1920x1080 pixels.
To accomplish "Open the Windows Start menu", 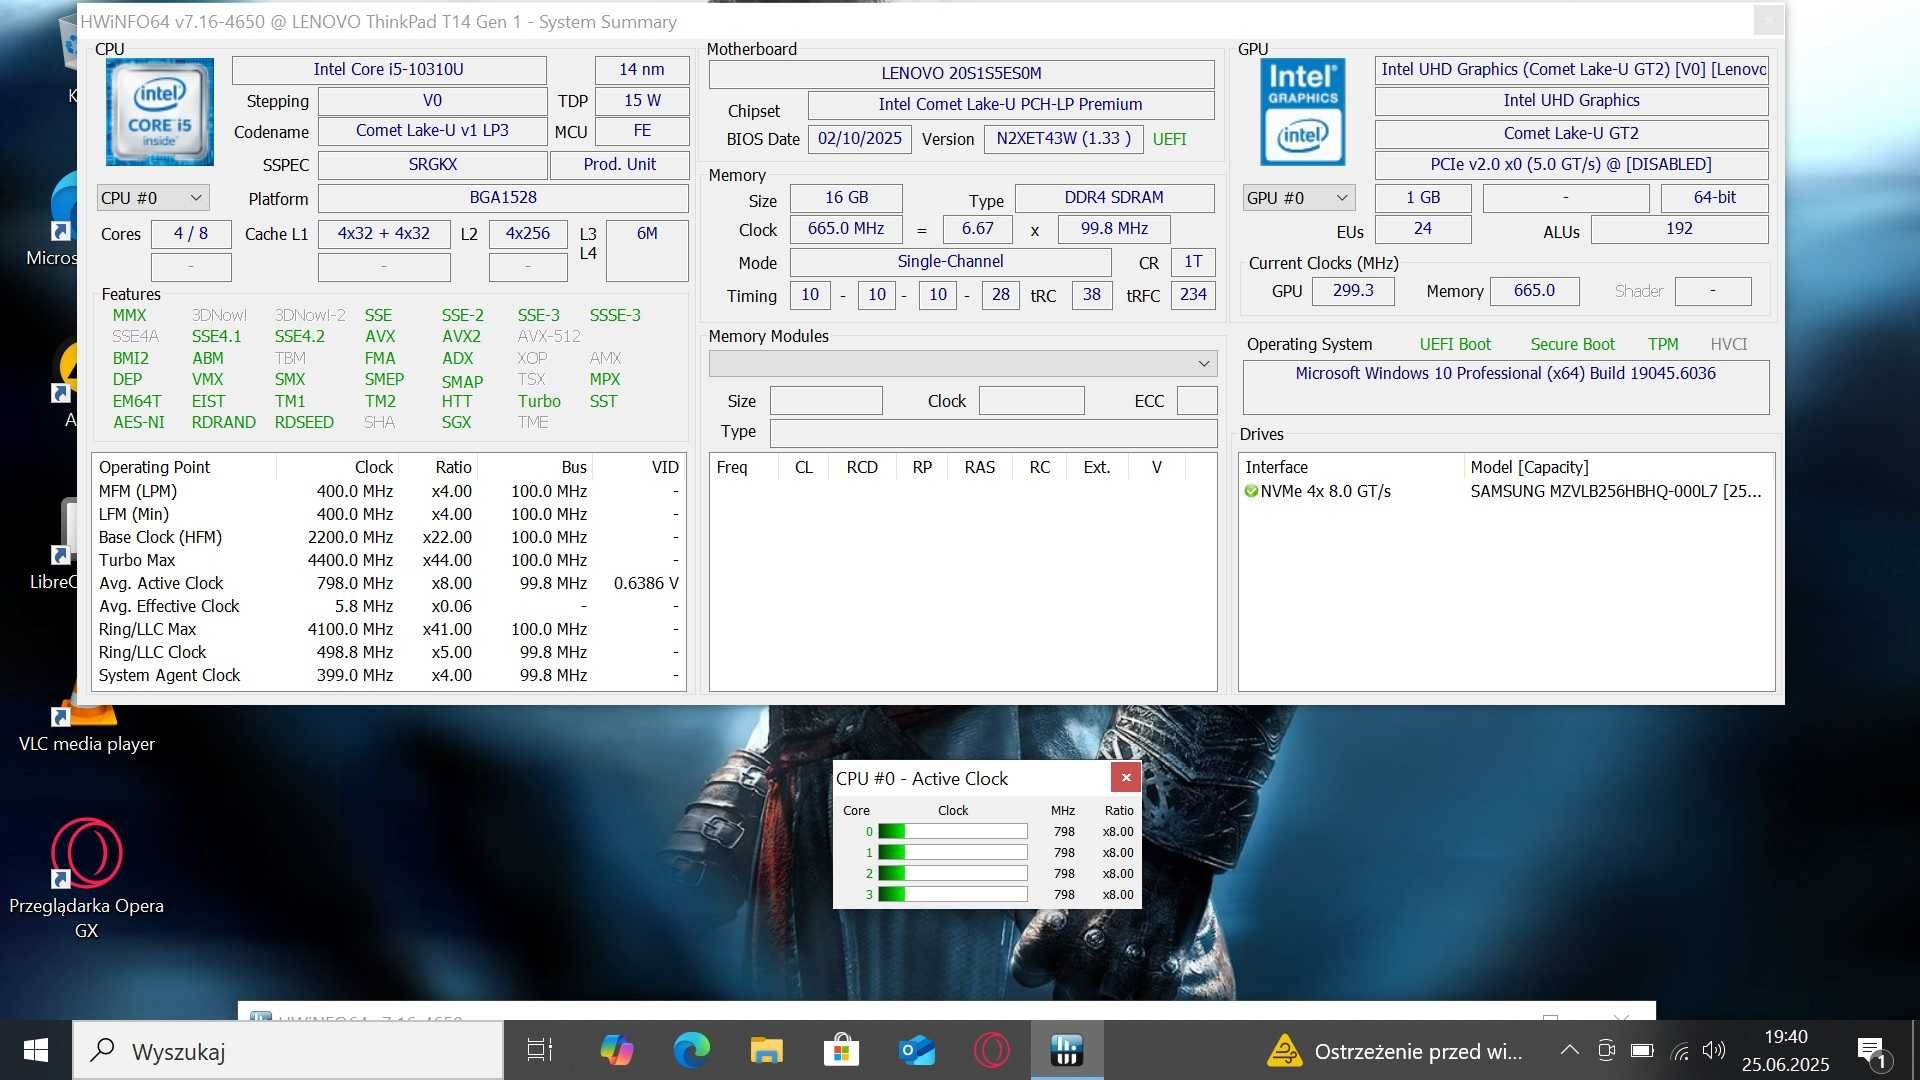I will pos(36,1050).
